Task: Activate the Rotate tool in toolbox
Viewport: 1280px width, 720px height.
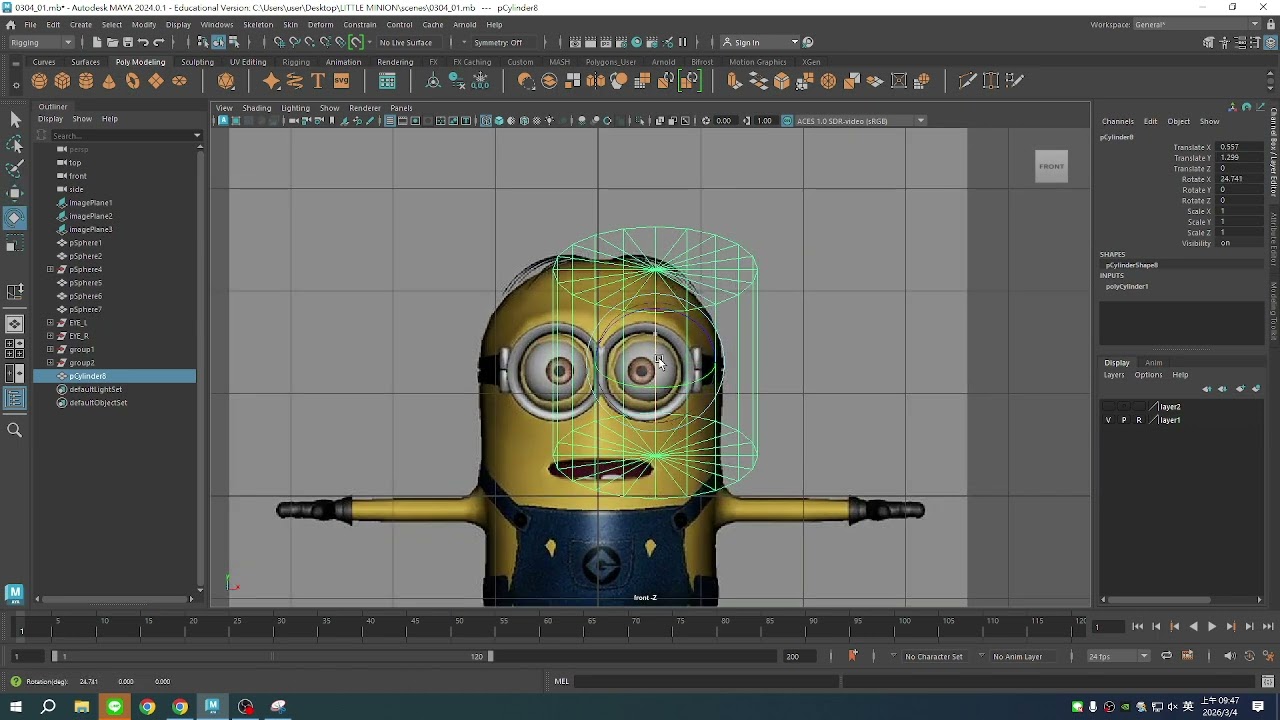Action: point(15,218)
